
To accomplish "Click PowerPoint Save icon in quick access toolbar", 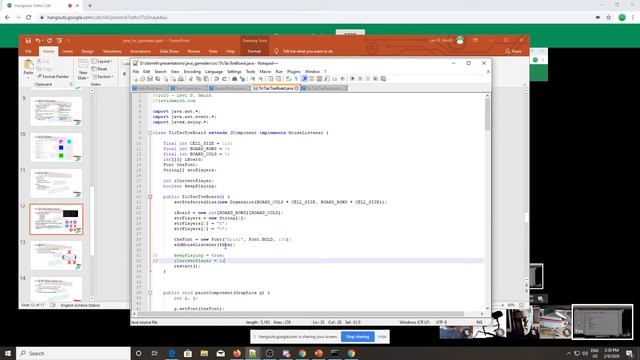I will tap(28, 40).
